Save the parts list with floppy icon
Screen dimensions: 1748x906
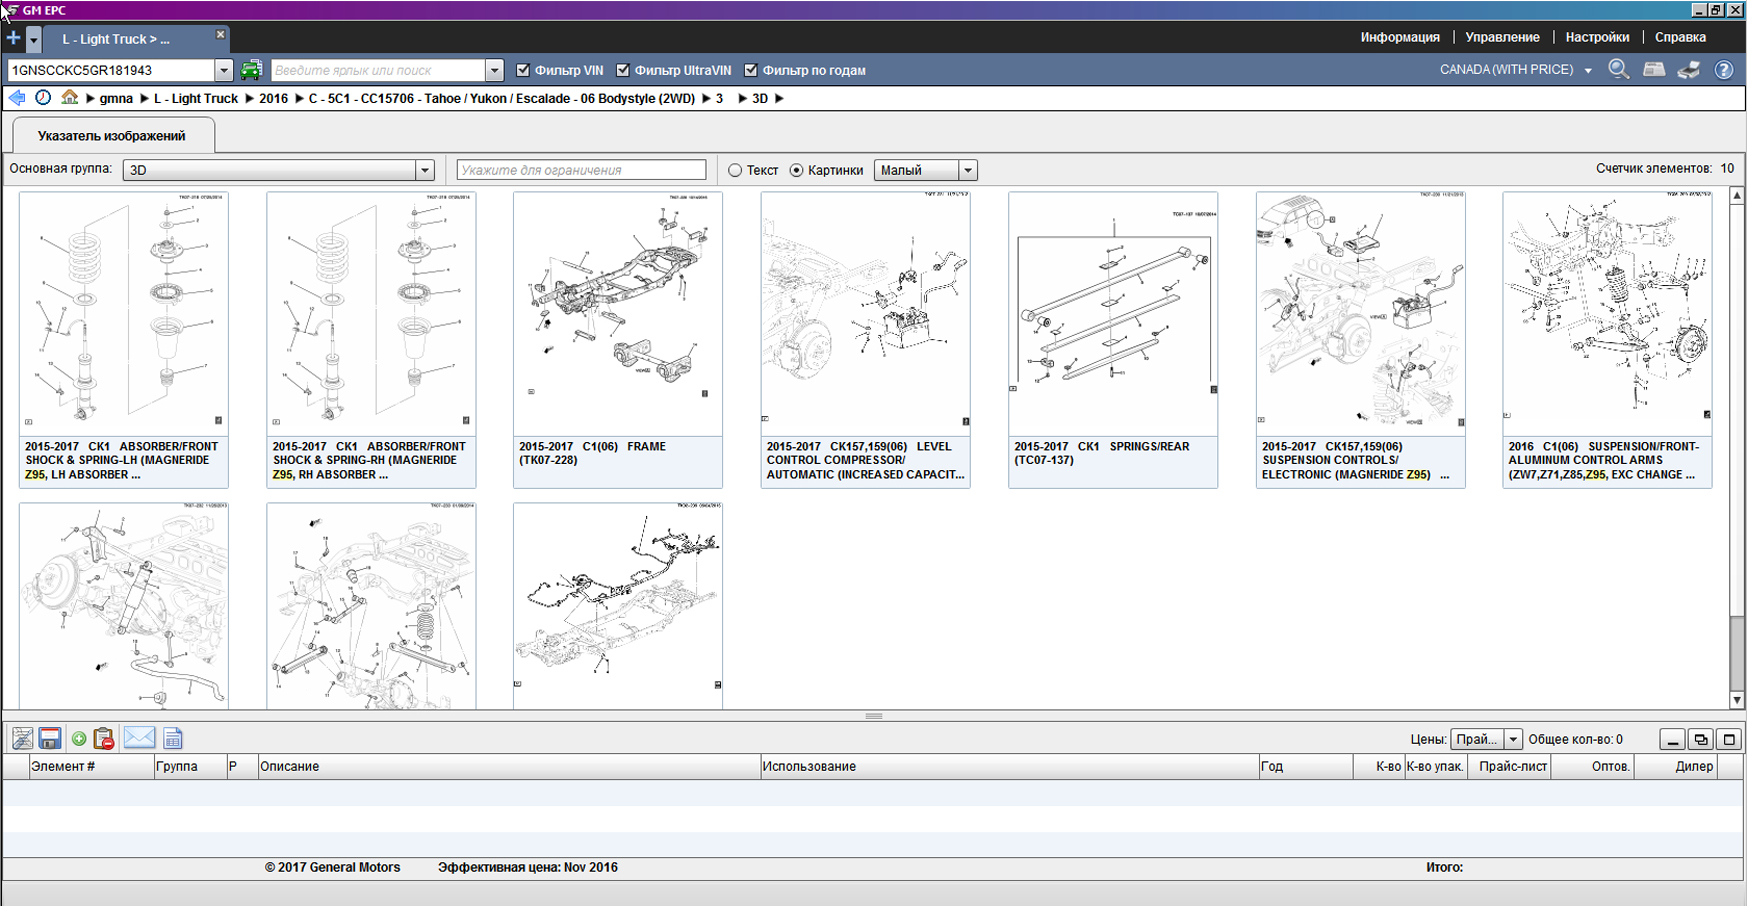coord(50,739)
